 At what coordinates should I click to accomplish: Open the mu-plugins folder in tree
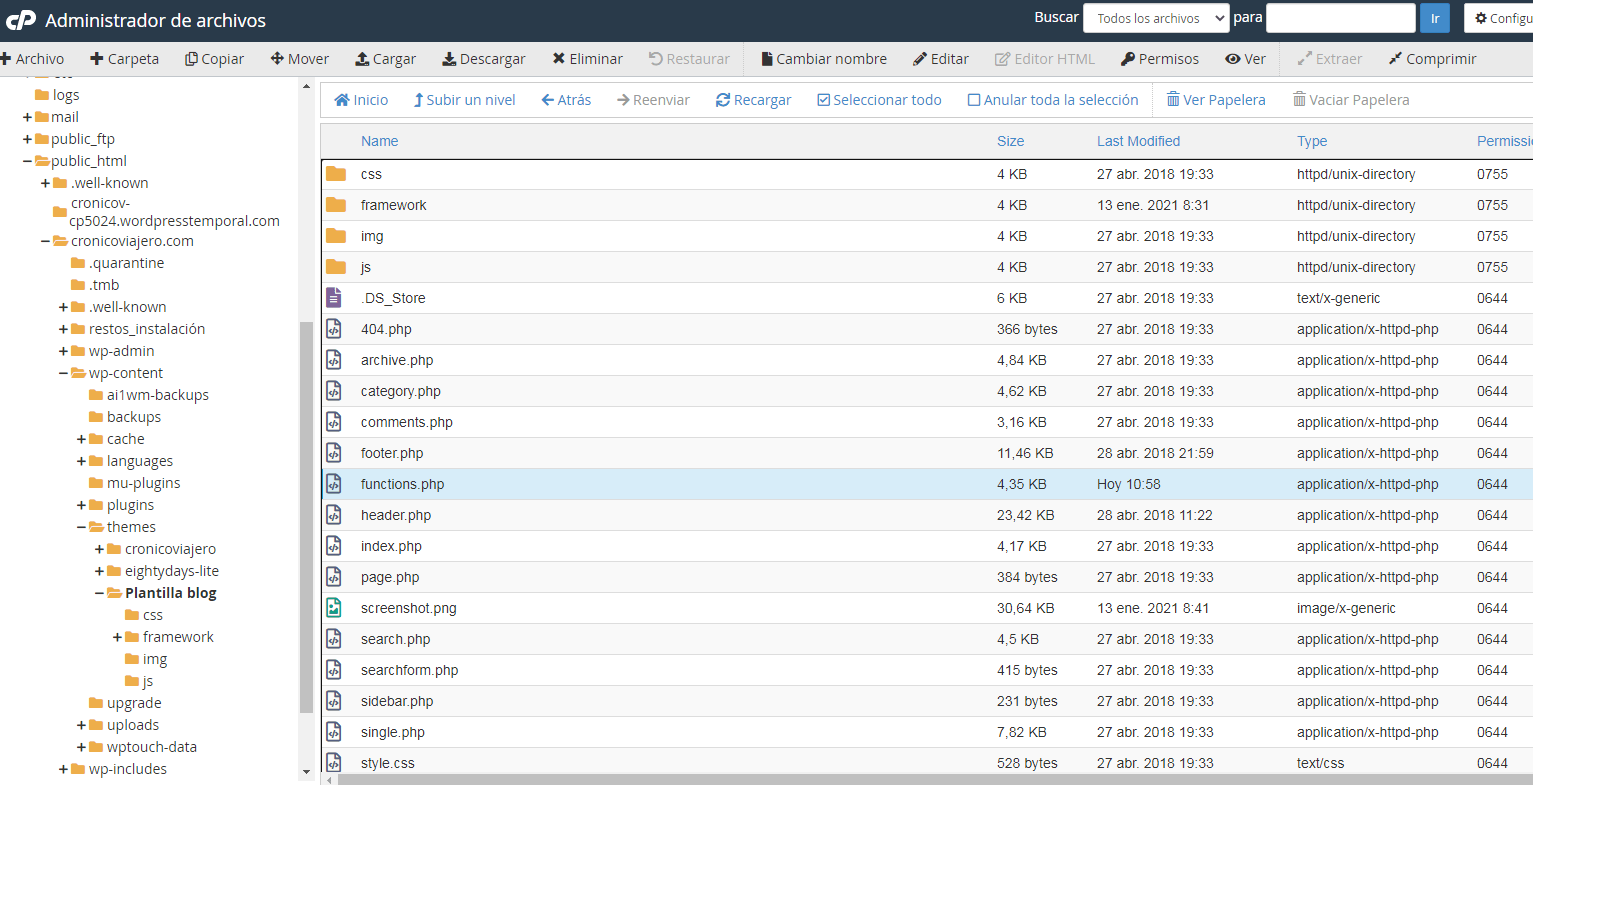click(x=135, y=483)
